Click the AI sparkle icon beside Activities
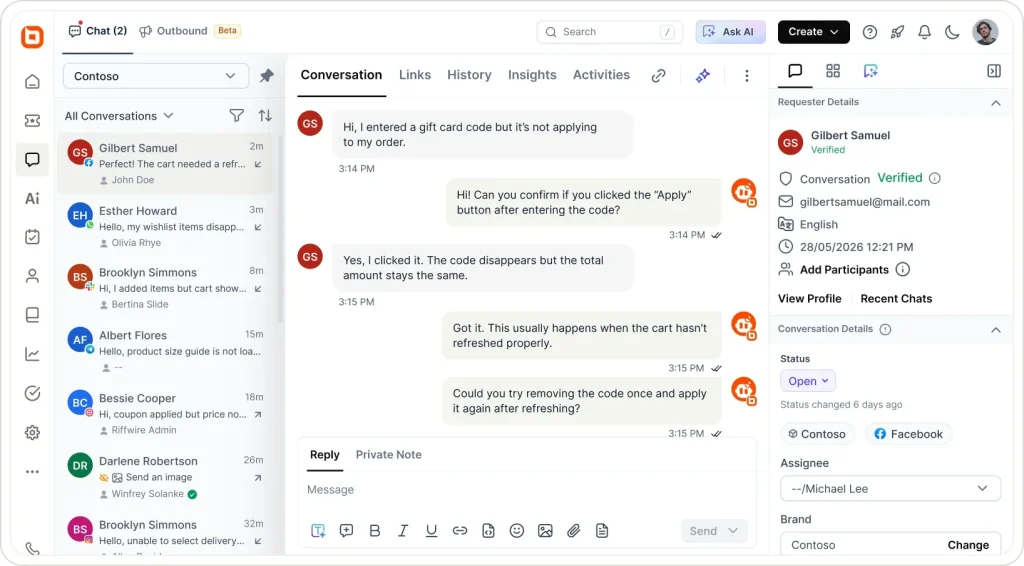 coord(703,76)
